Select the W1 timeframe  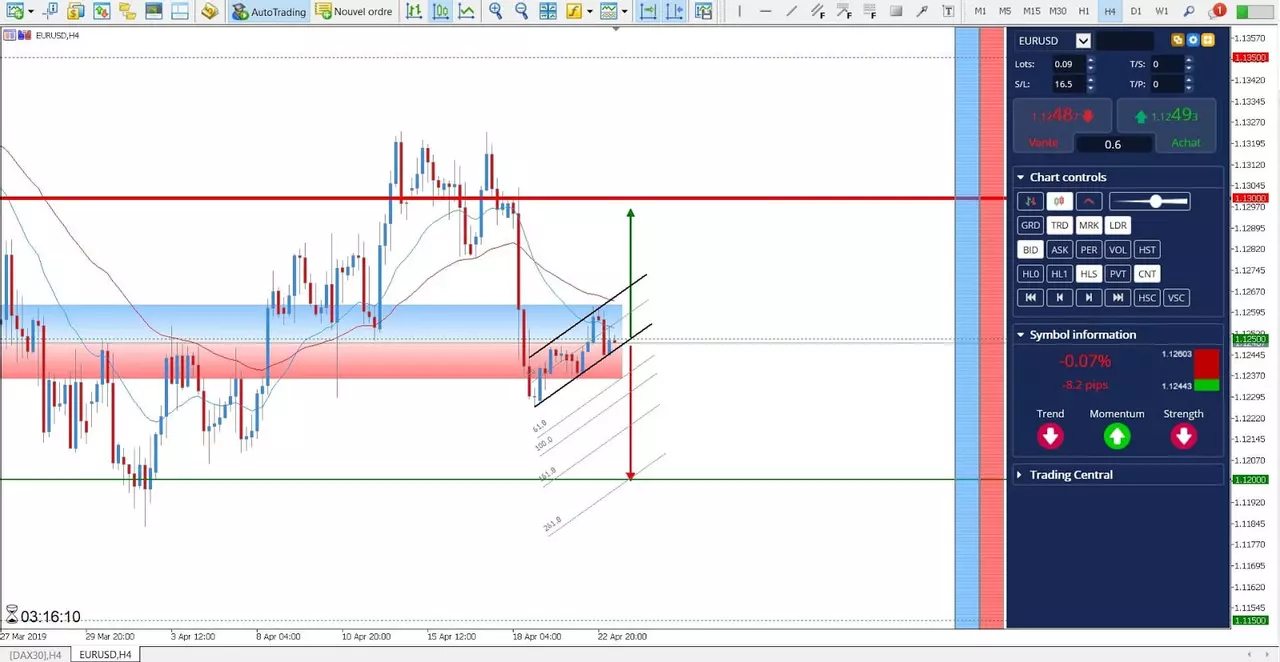pos(1162,11)
